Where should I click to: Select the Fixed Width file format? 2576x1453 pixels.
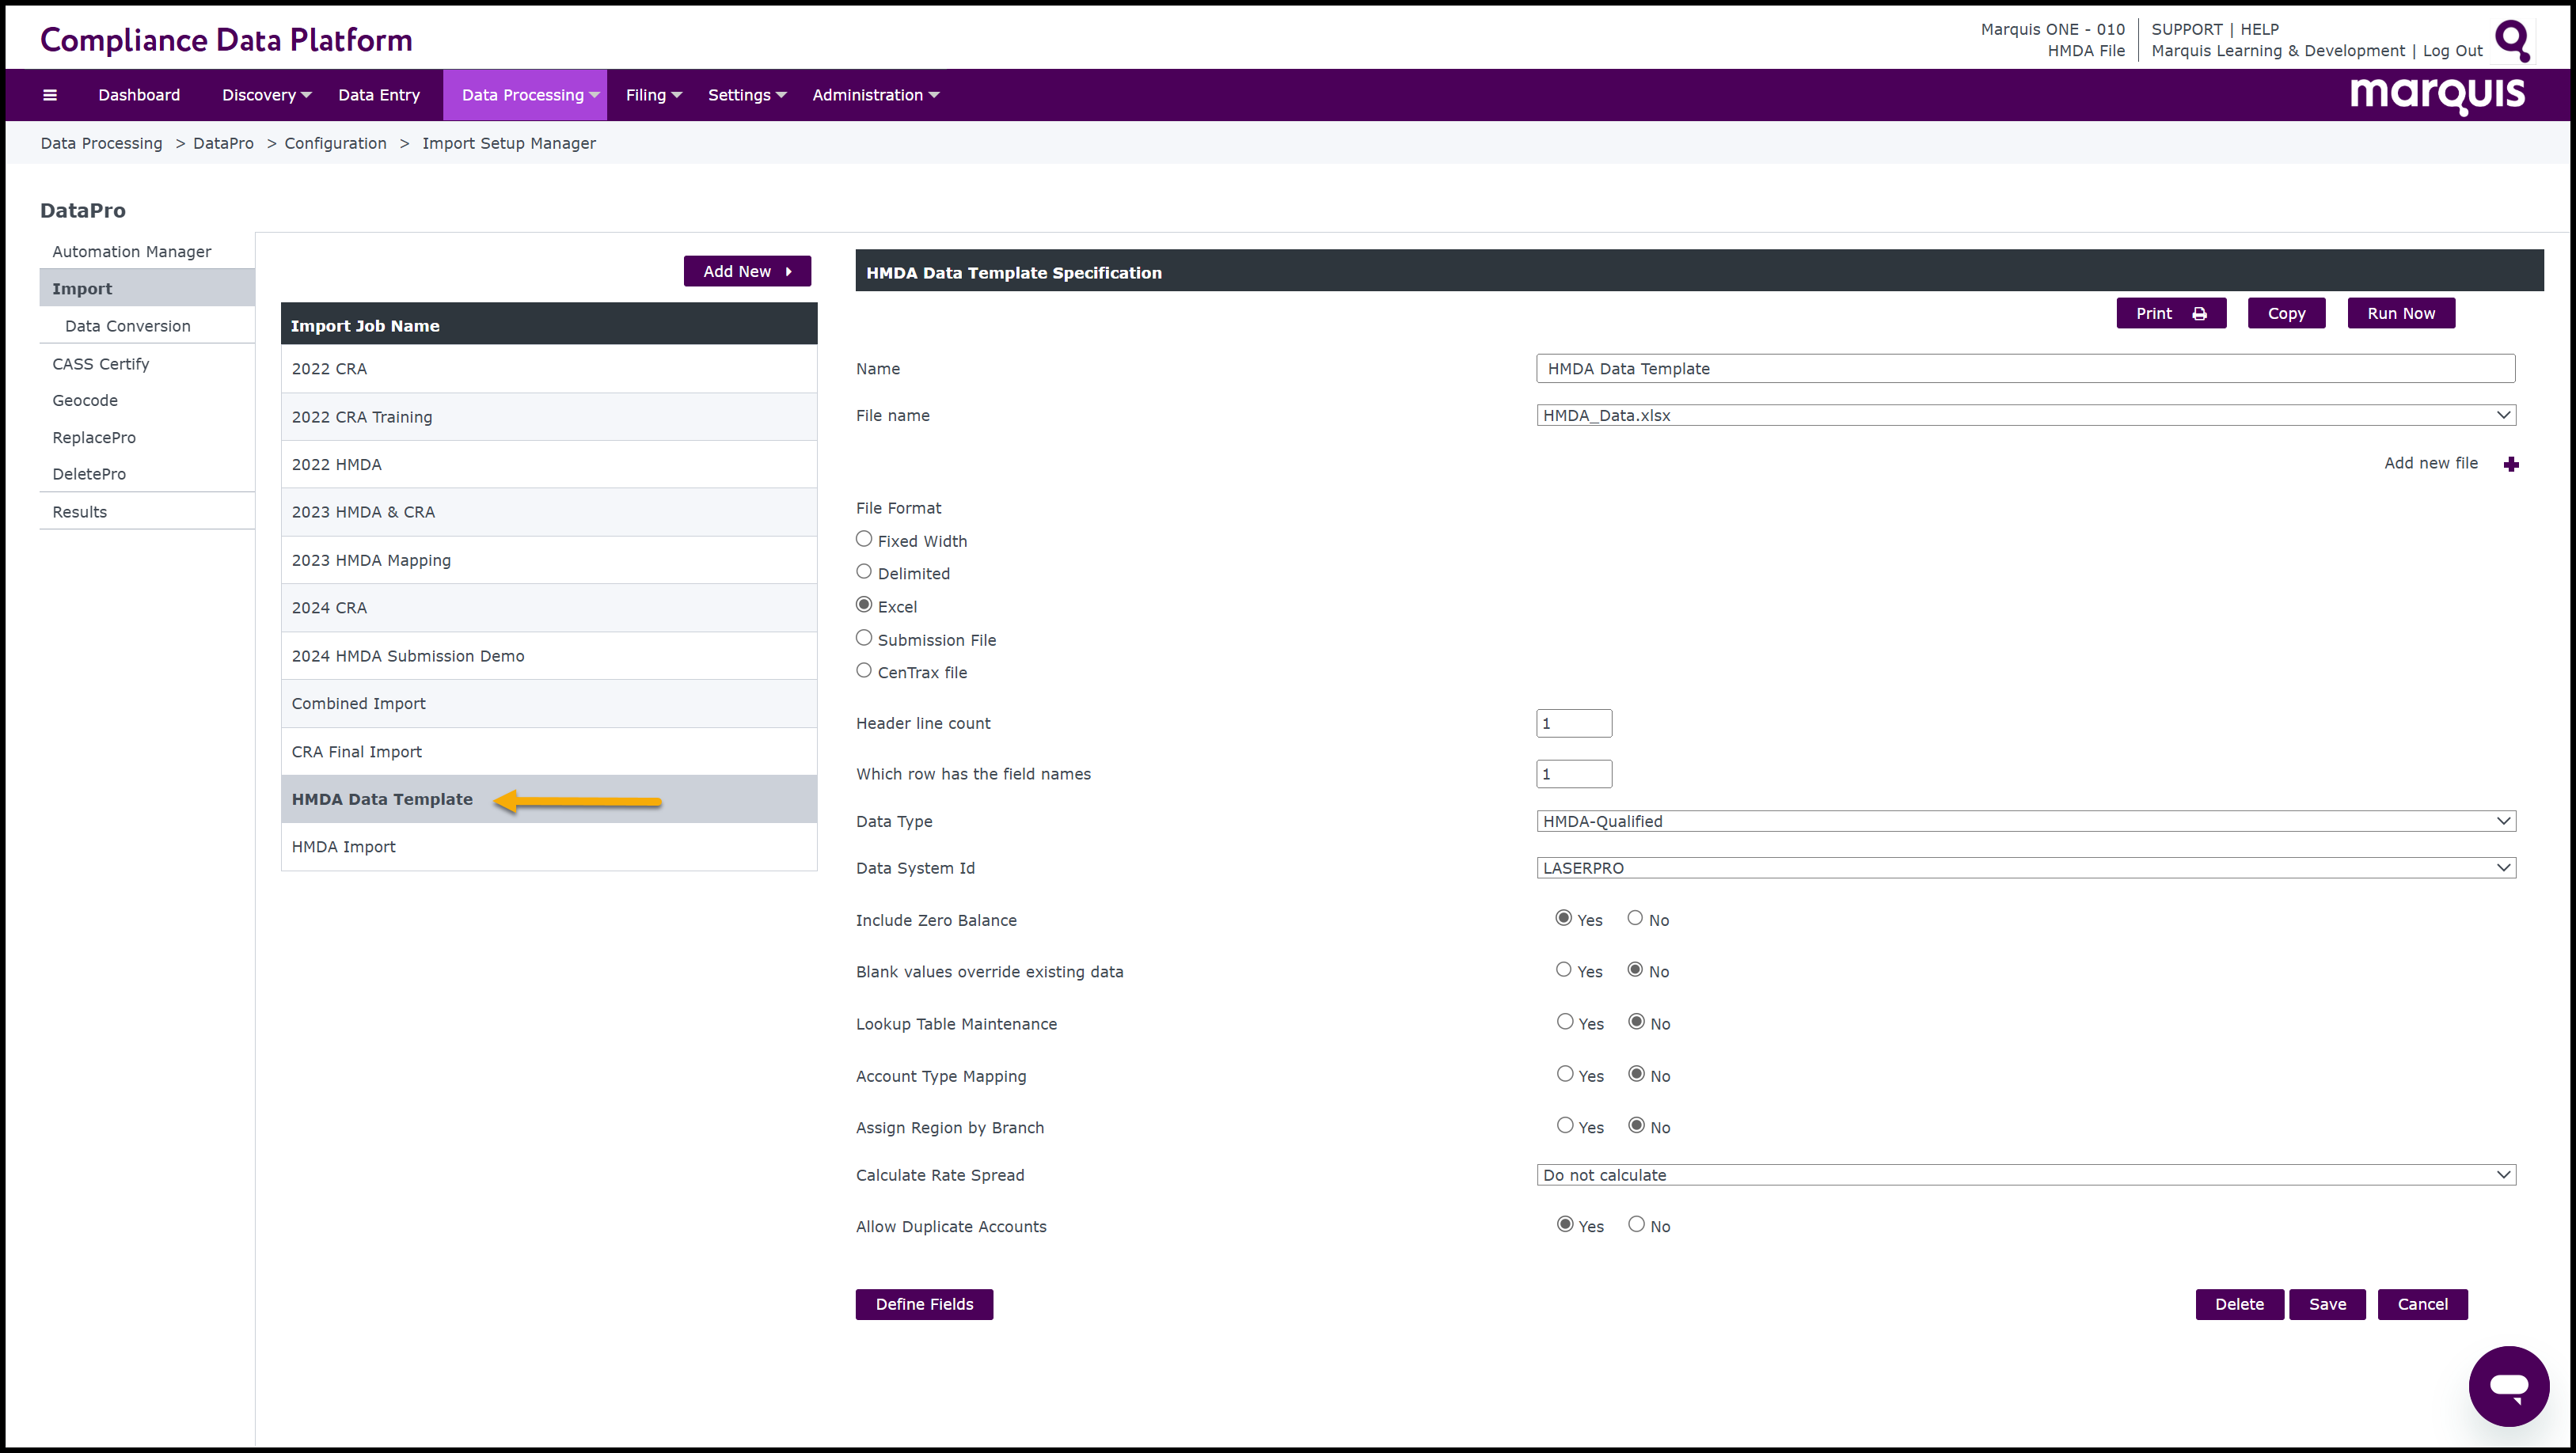(x=864, y=539)
